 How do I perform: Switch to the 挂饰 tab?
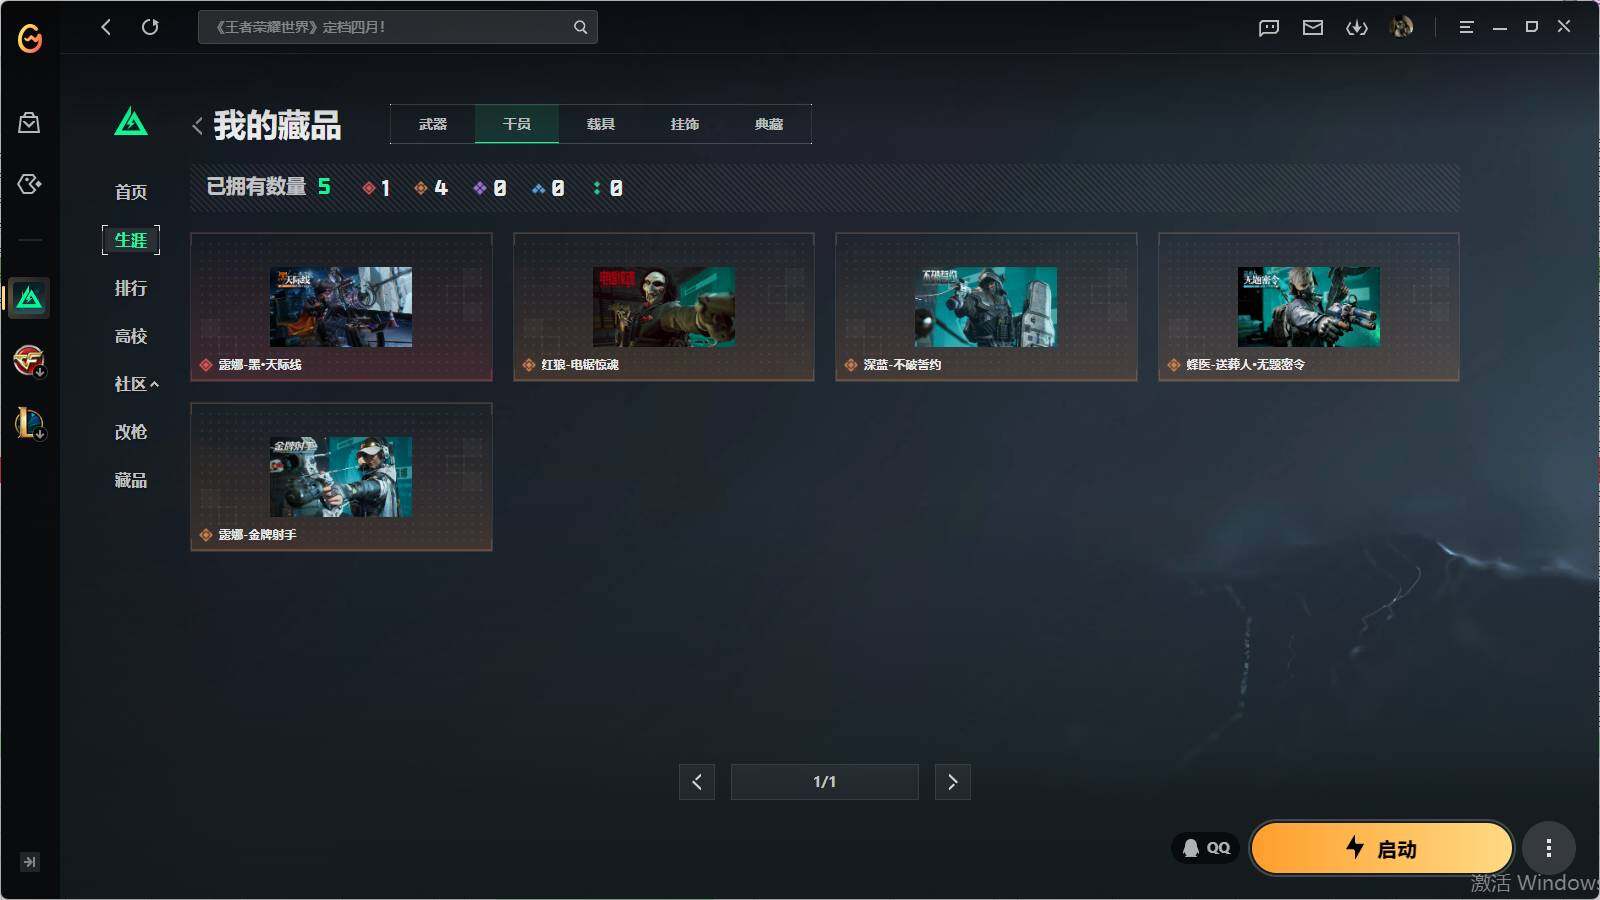[x=685, y=124]
